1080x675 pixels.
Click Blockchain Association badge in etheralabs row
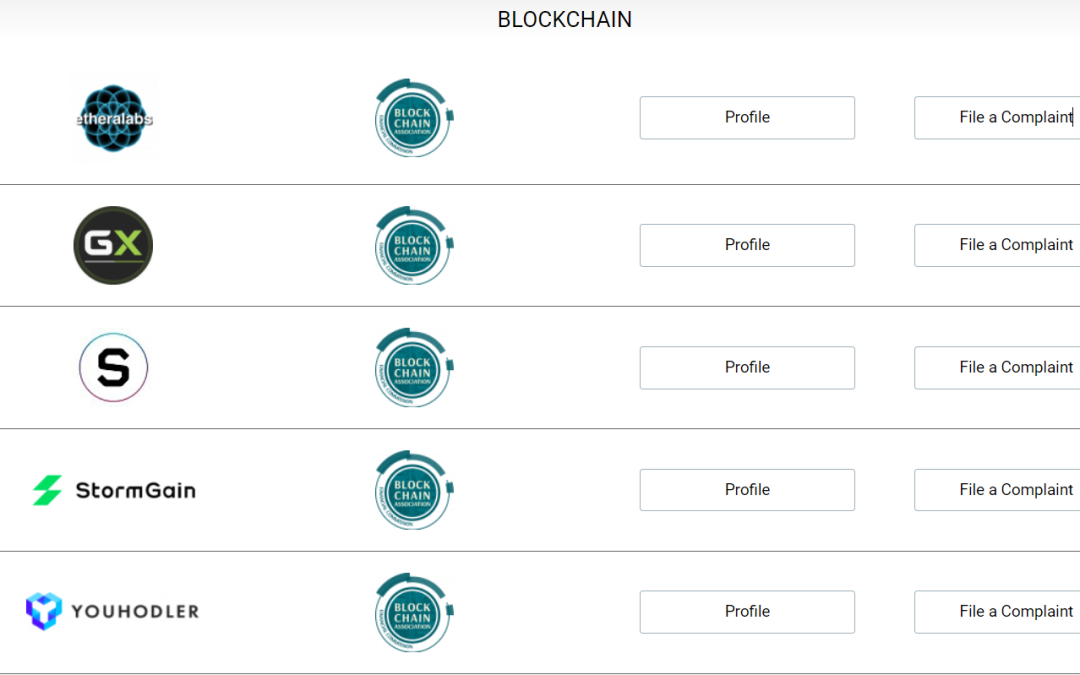[x=413, y=118]
